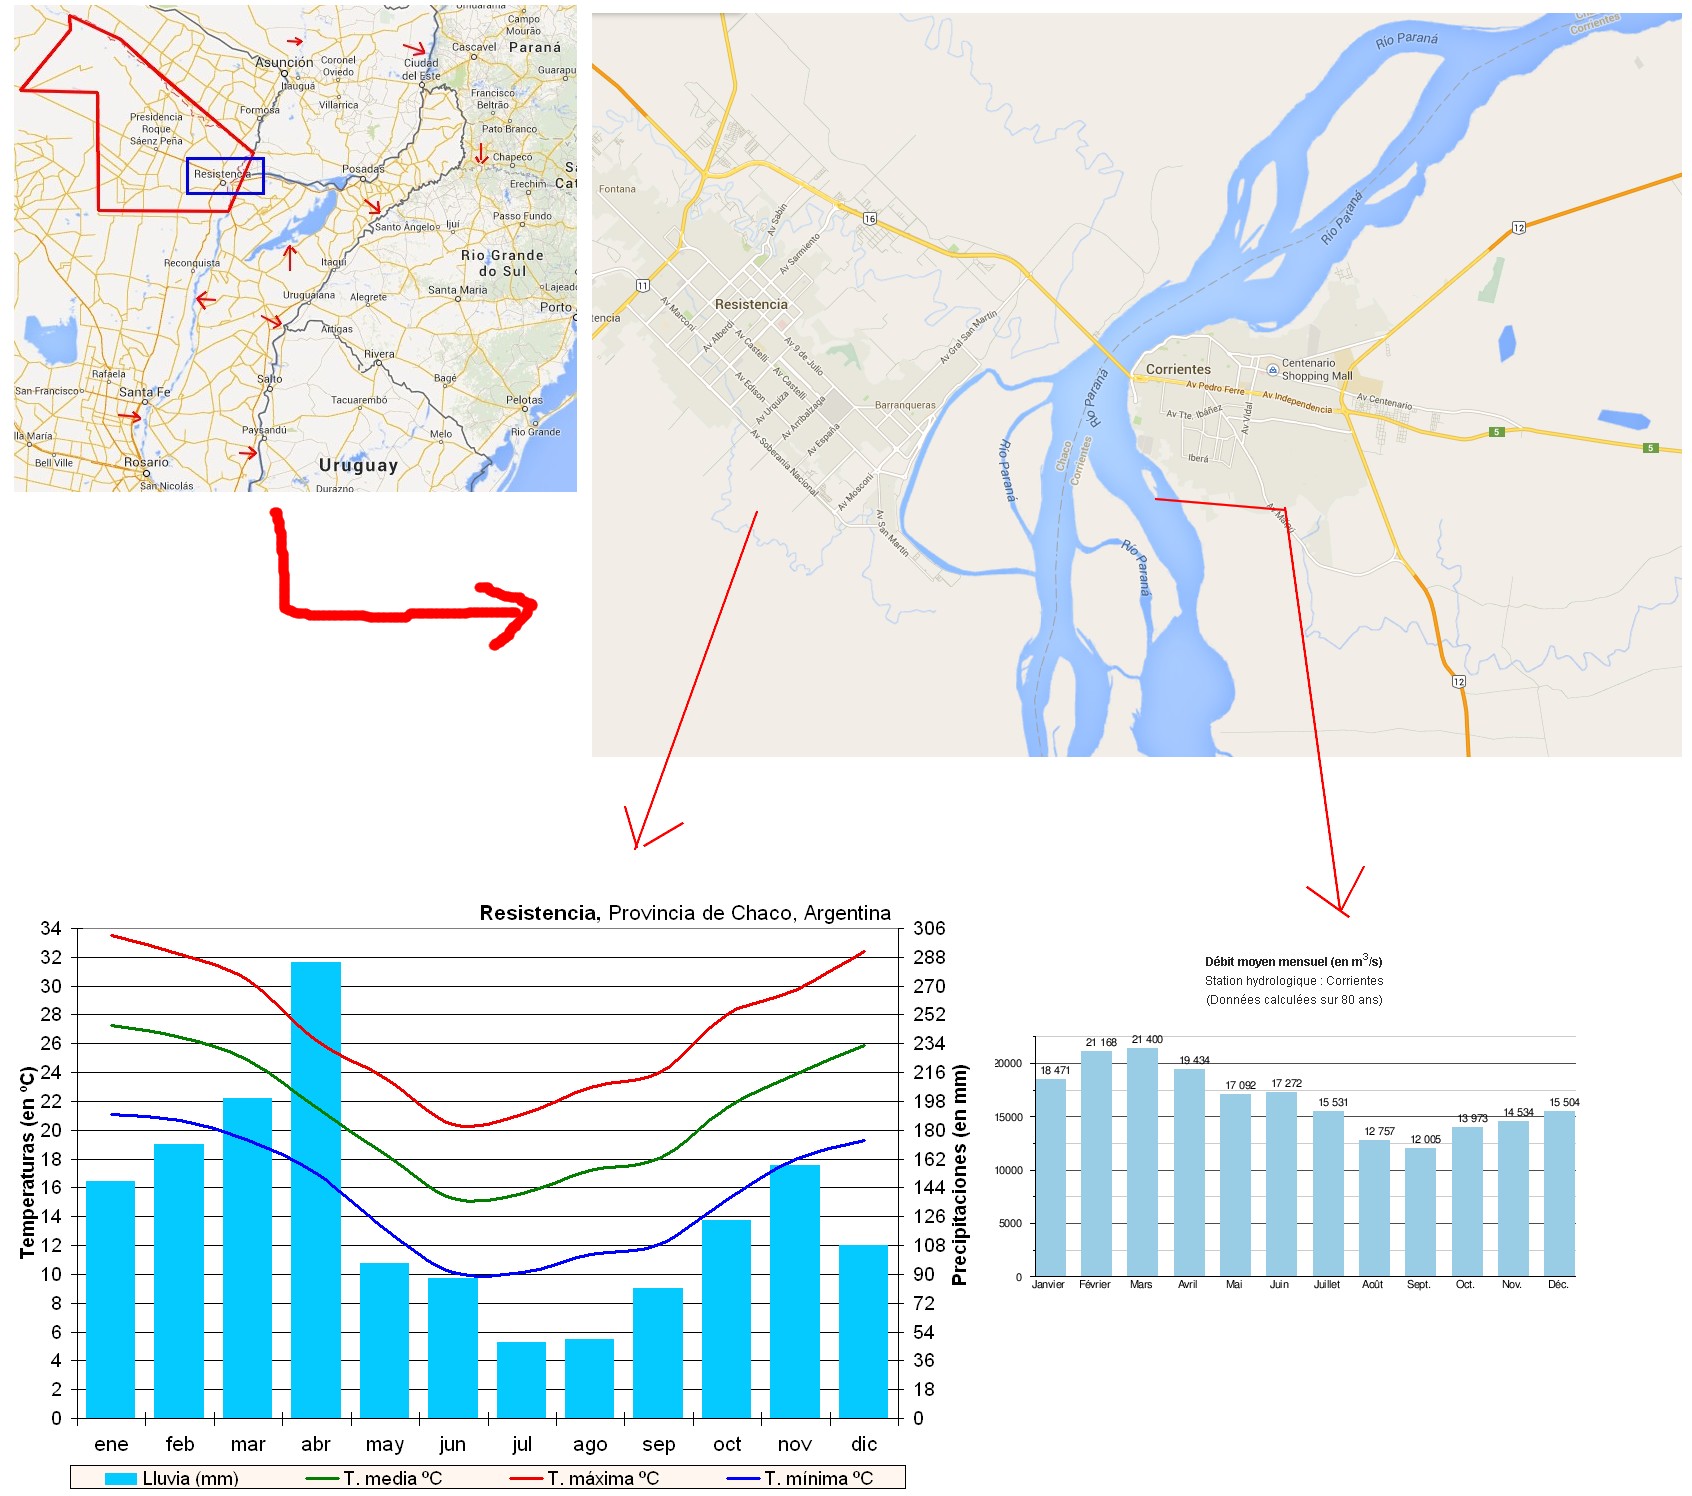Click the chart title "Resistencia, Provincia de Chaco, Argentina"
The height and width of the screenshot is (1496, 1692).
[685, 913]
